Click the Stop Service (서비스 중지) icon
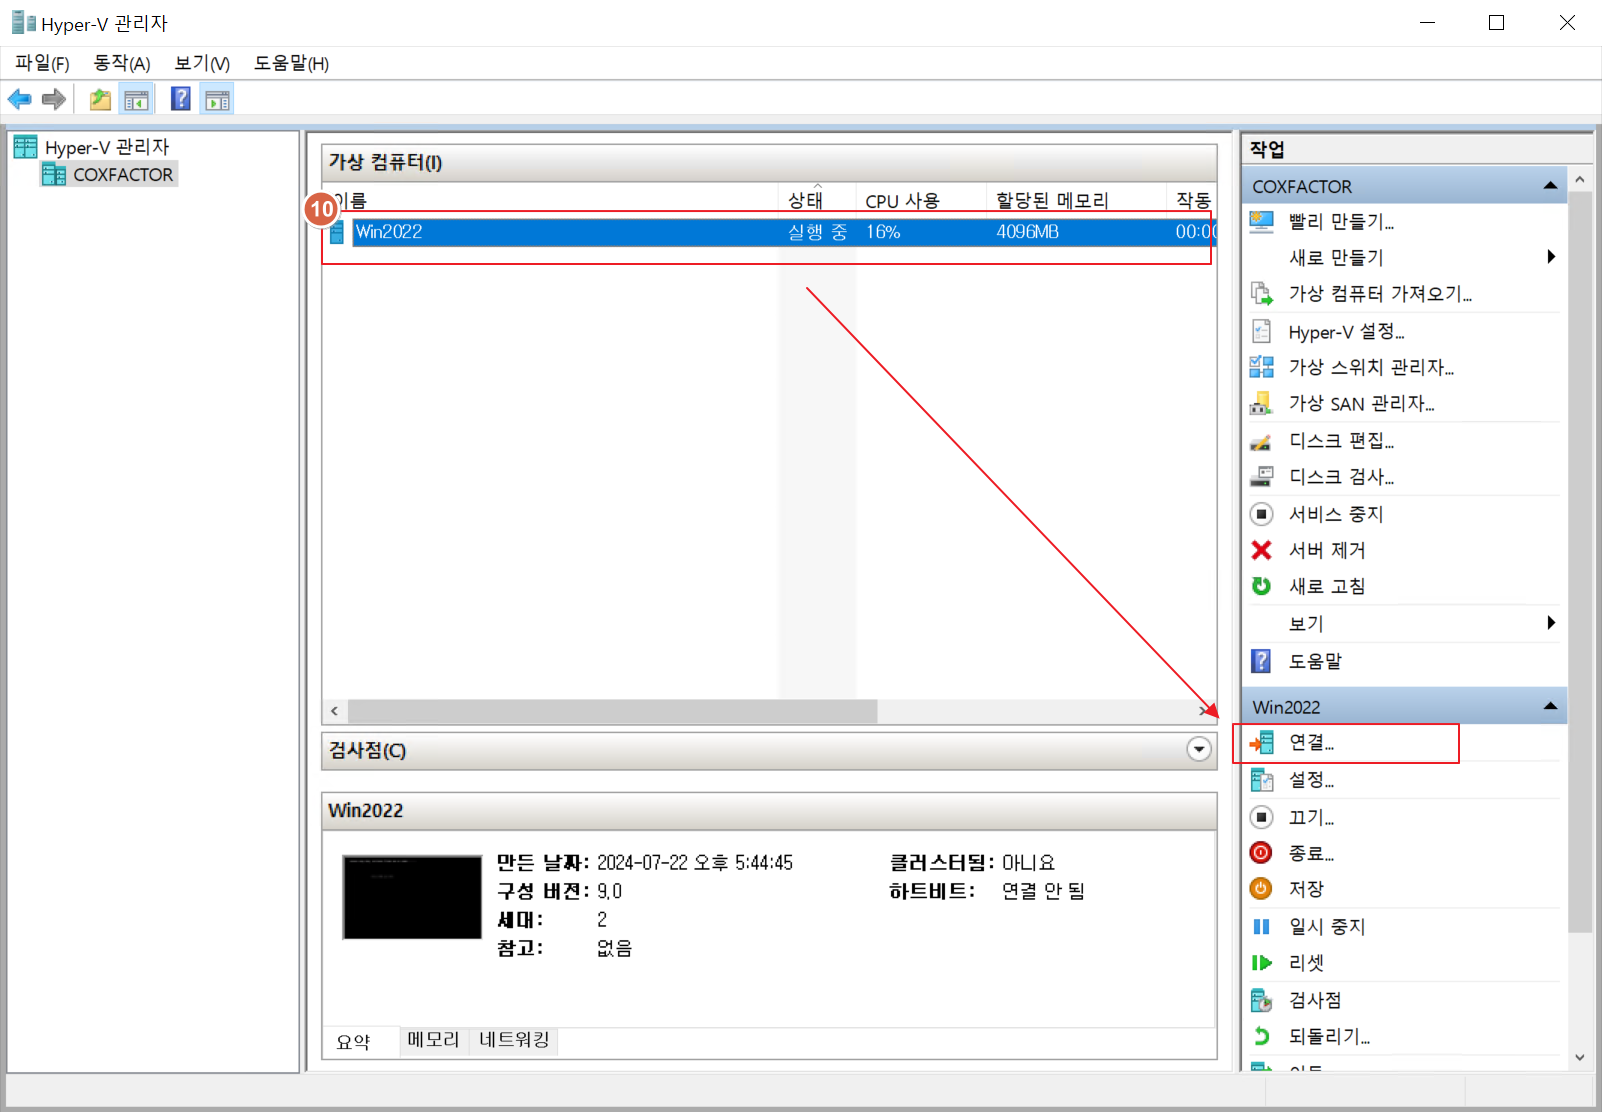Image resolution: width=1602 pixels, height=1112 pixels. pos(1262,514)
